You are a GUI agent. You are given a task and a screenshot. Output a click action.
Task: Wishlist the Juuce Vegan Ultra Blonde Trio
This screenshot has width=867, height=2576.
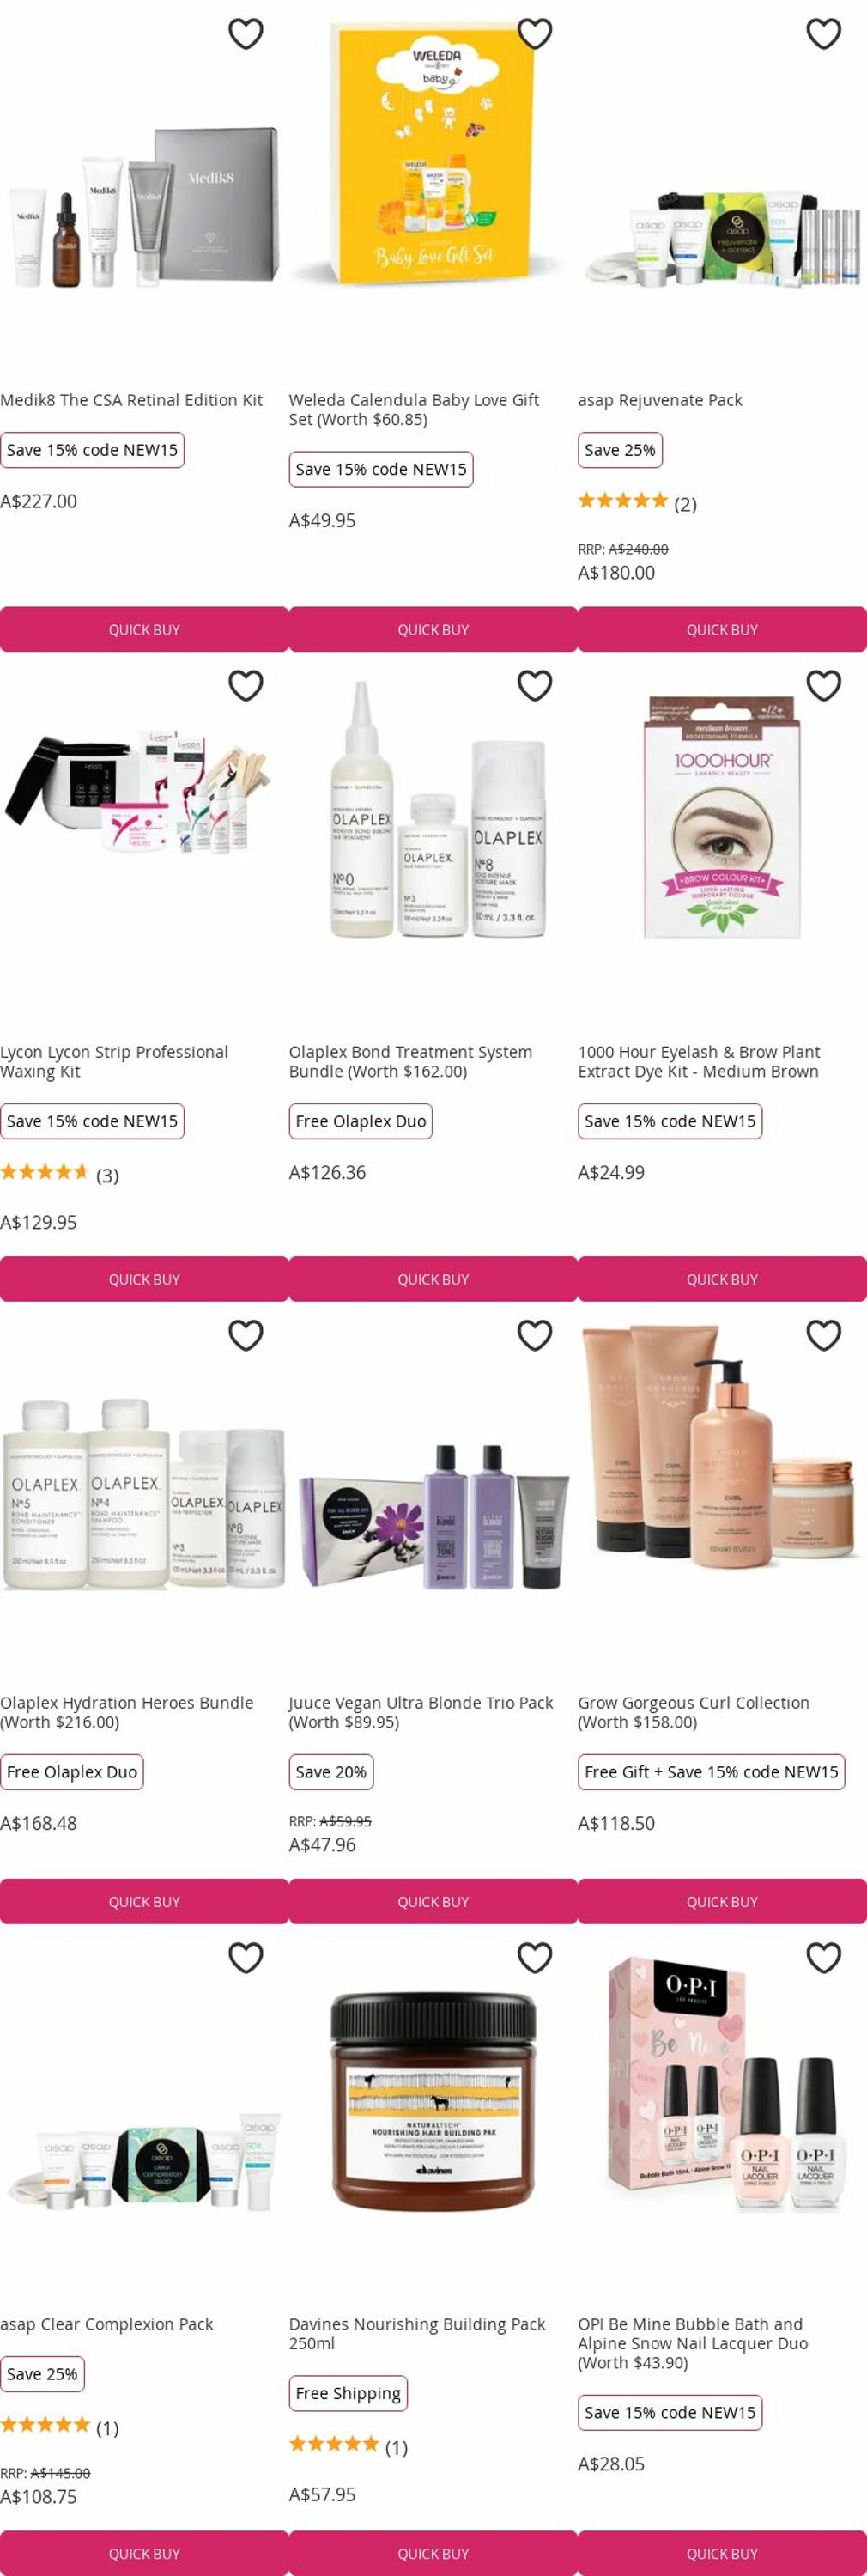pos(535,1336)
